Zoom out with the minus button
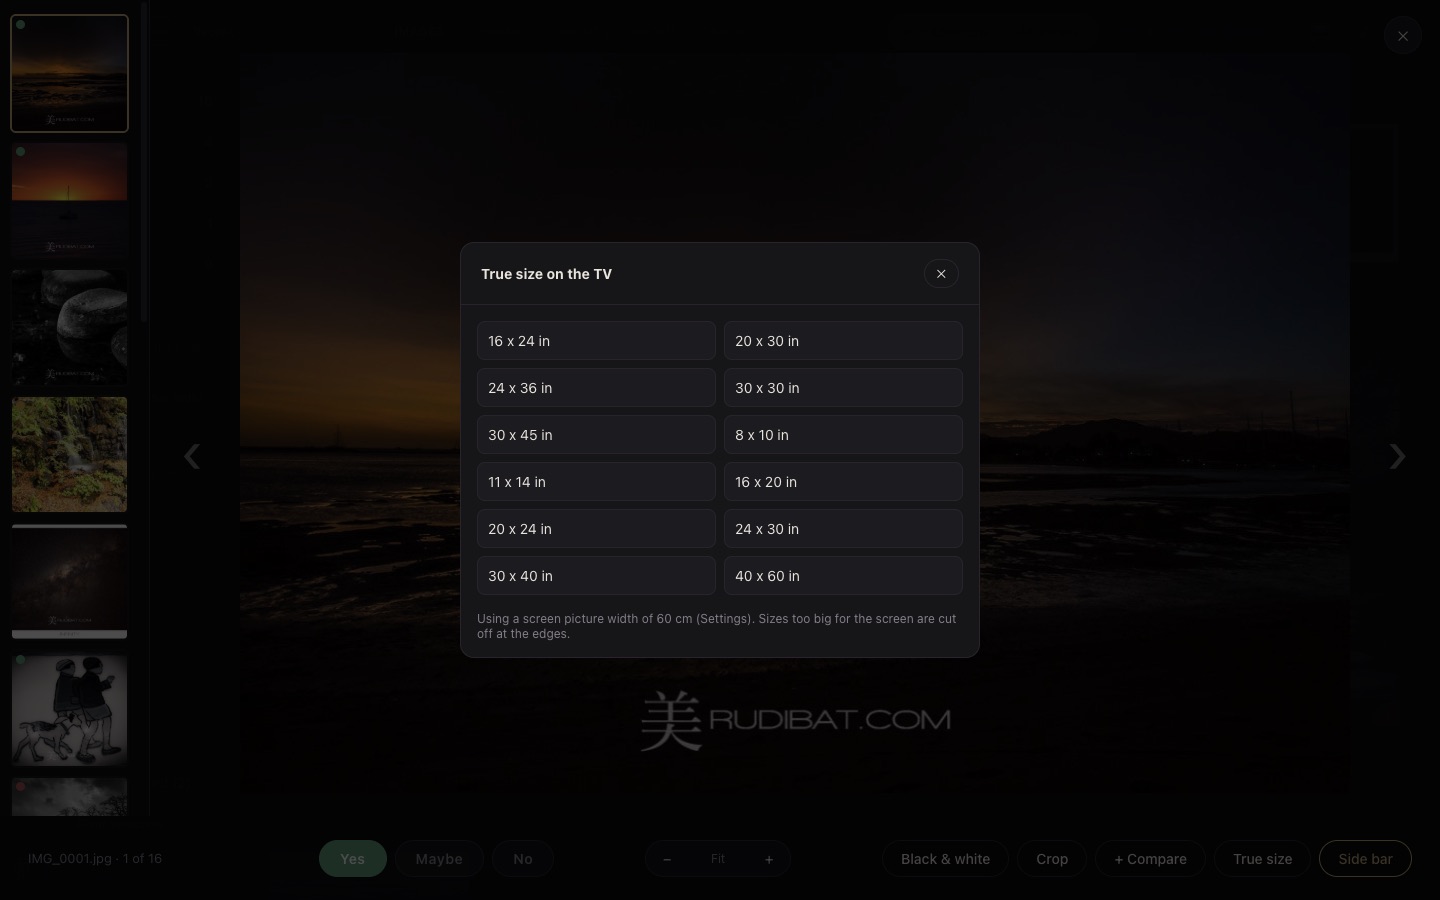Image resolution: width=1440 pixels, height=900 pixels. pos(667,859)
